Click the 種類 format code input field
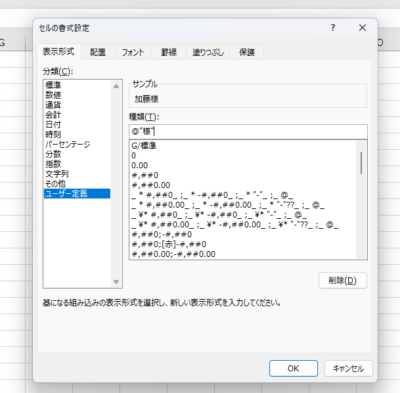 click(x=248, y=132)
